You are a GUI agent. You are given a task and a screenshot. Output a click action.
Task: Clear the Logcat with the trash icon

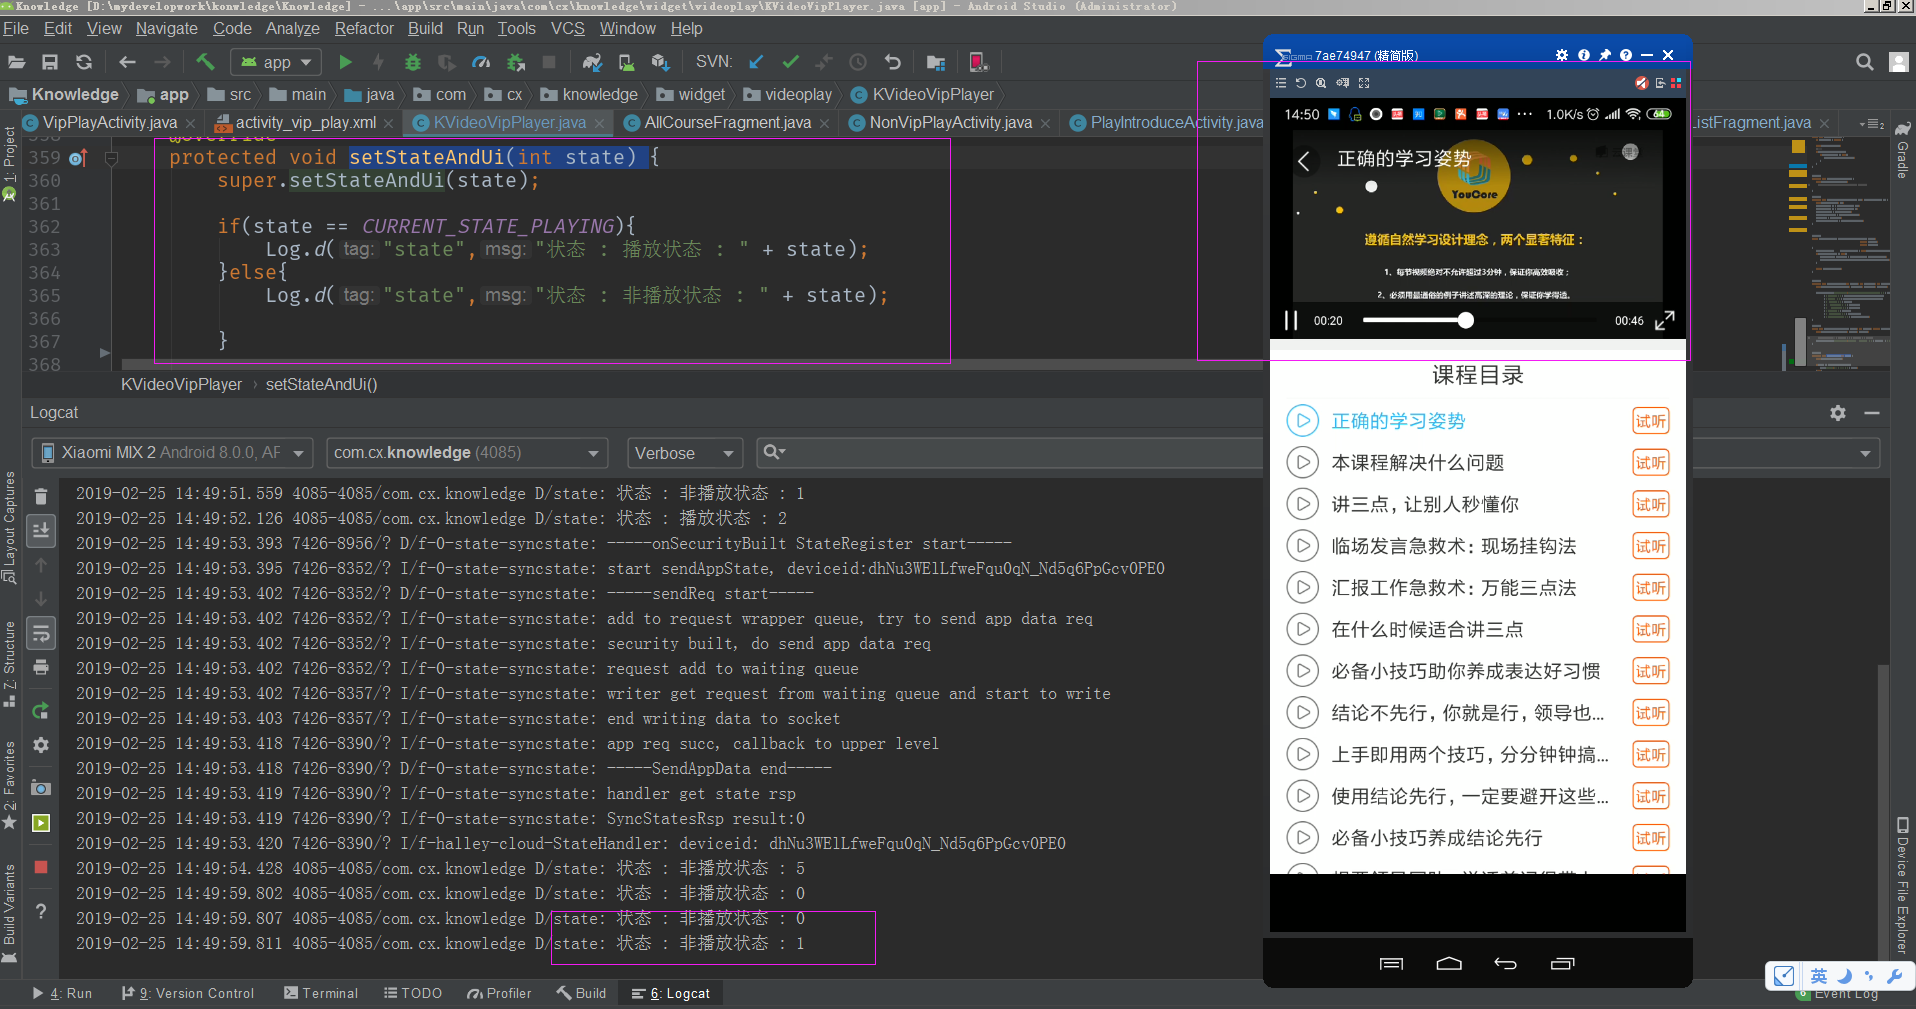point(41,496)
